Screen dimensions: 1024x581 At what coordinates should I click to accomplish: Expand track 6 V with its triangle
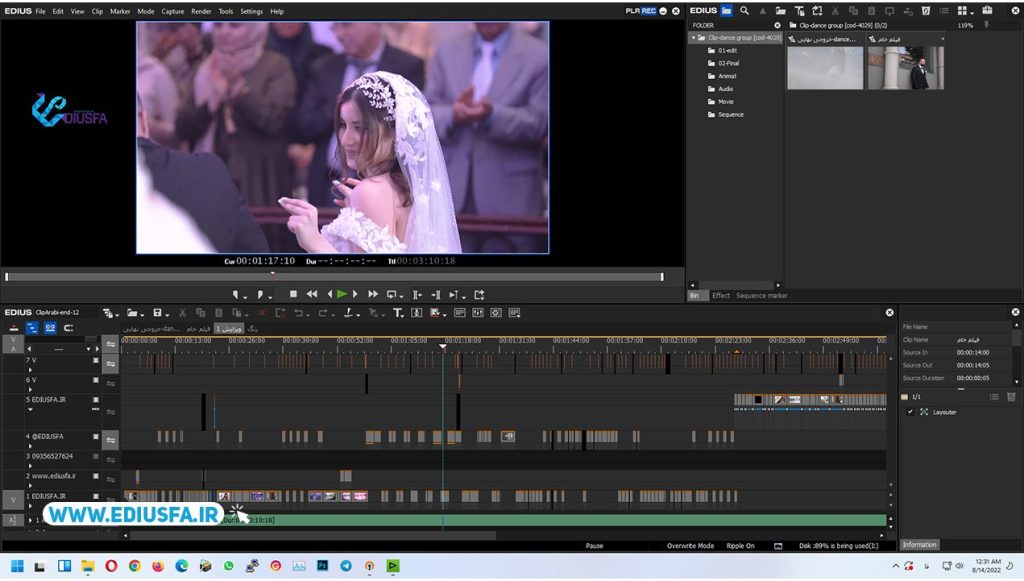tap(30, 390)
